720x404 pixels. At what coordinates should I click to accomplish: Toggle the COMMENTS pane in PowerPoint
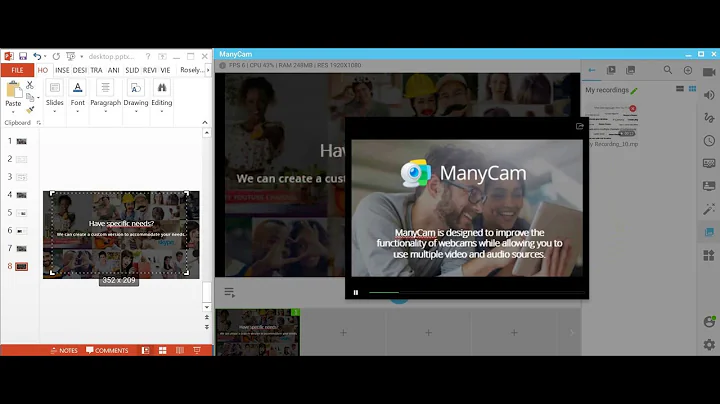click(107, 350)
